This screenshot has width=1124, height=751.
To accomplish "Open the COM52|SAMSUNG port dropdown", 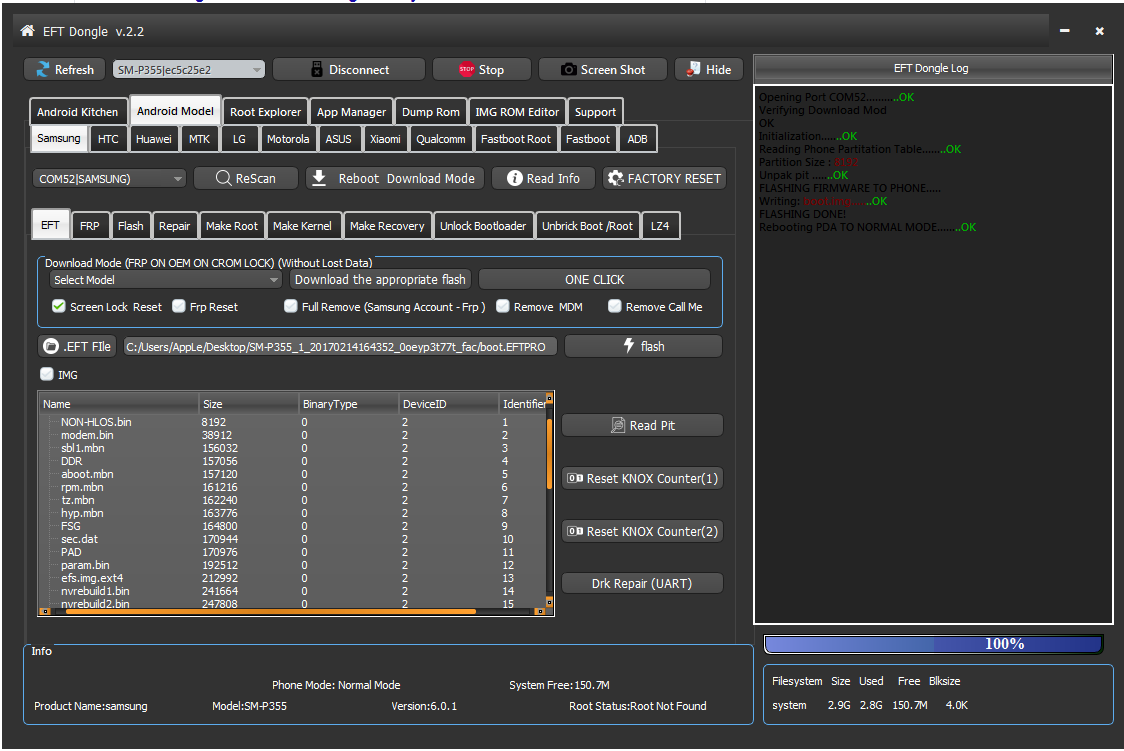I will (109, 178).
